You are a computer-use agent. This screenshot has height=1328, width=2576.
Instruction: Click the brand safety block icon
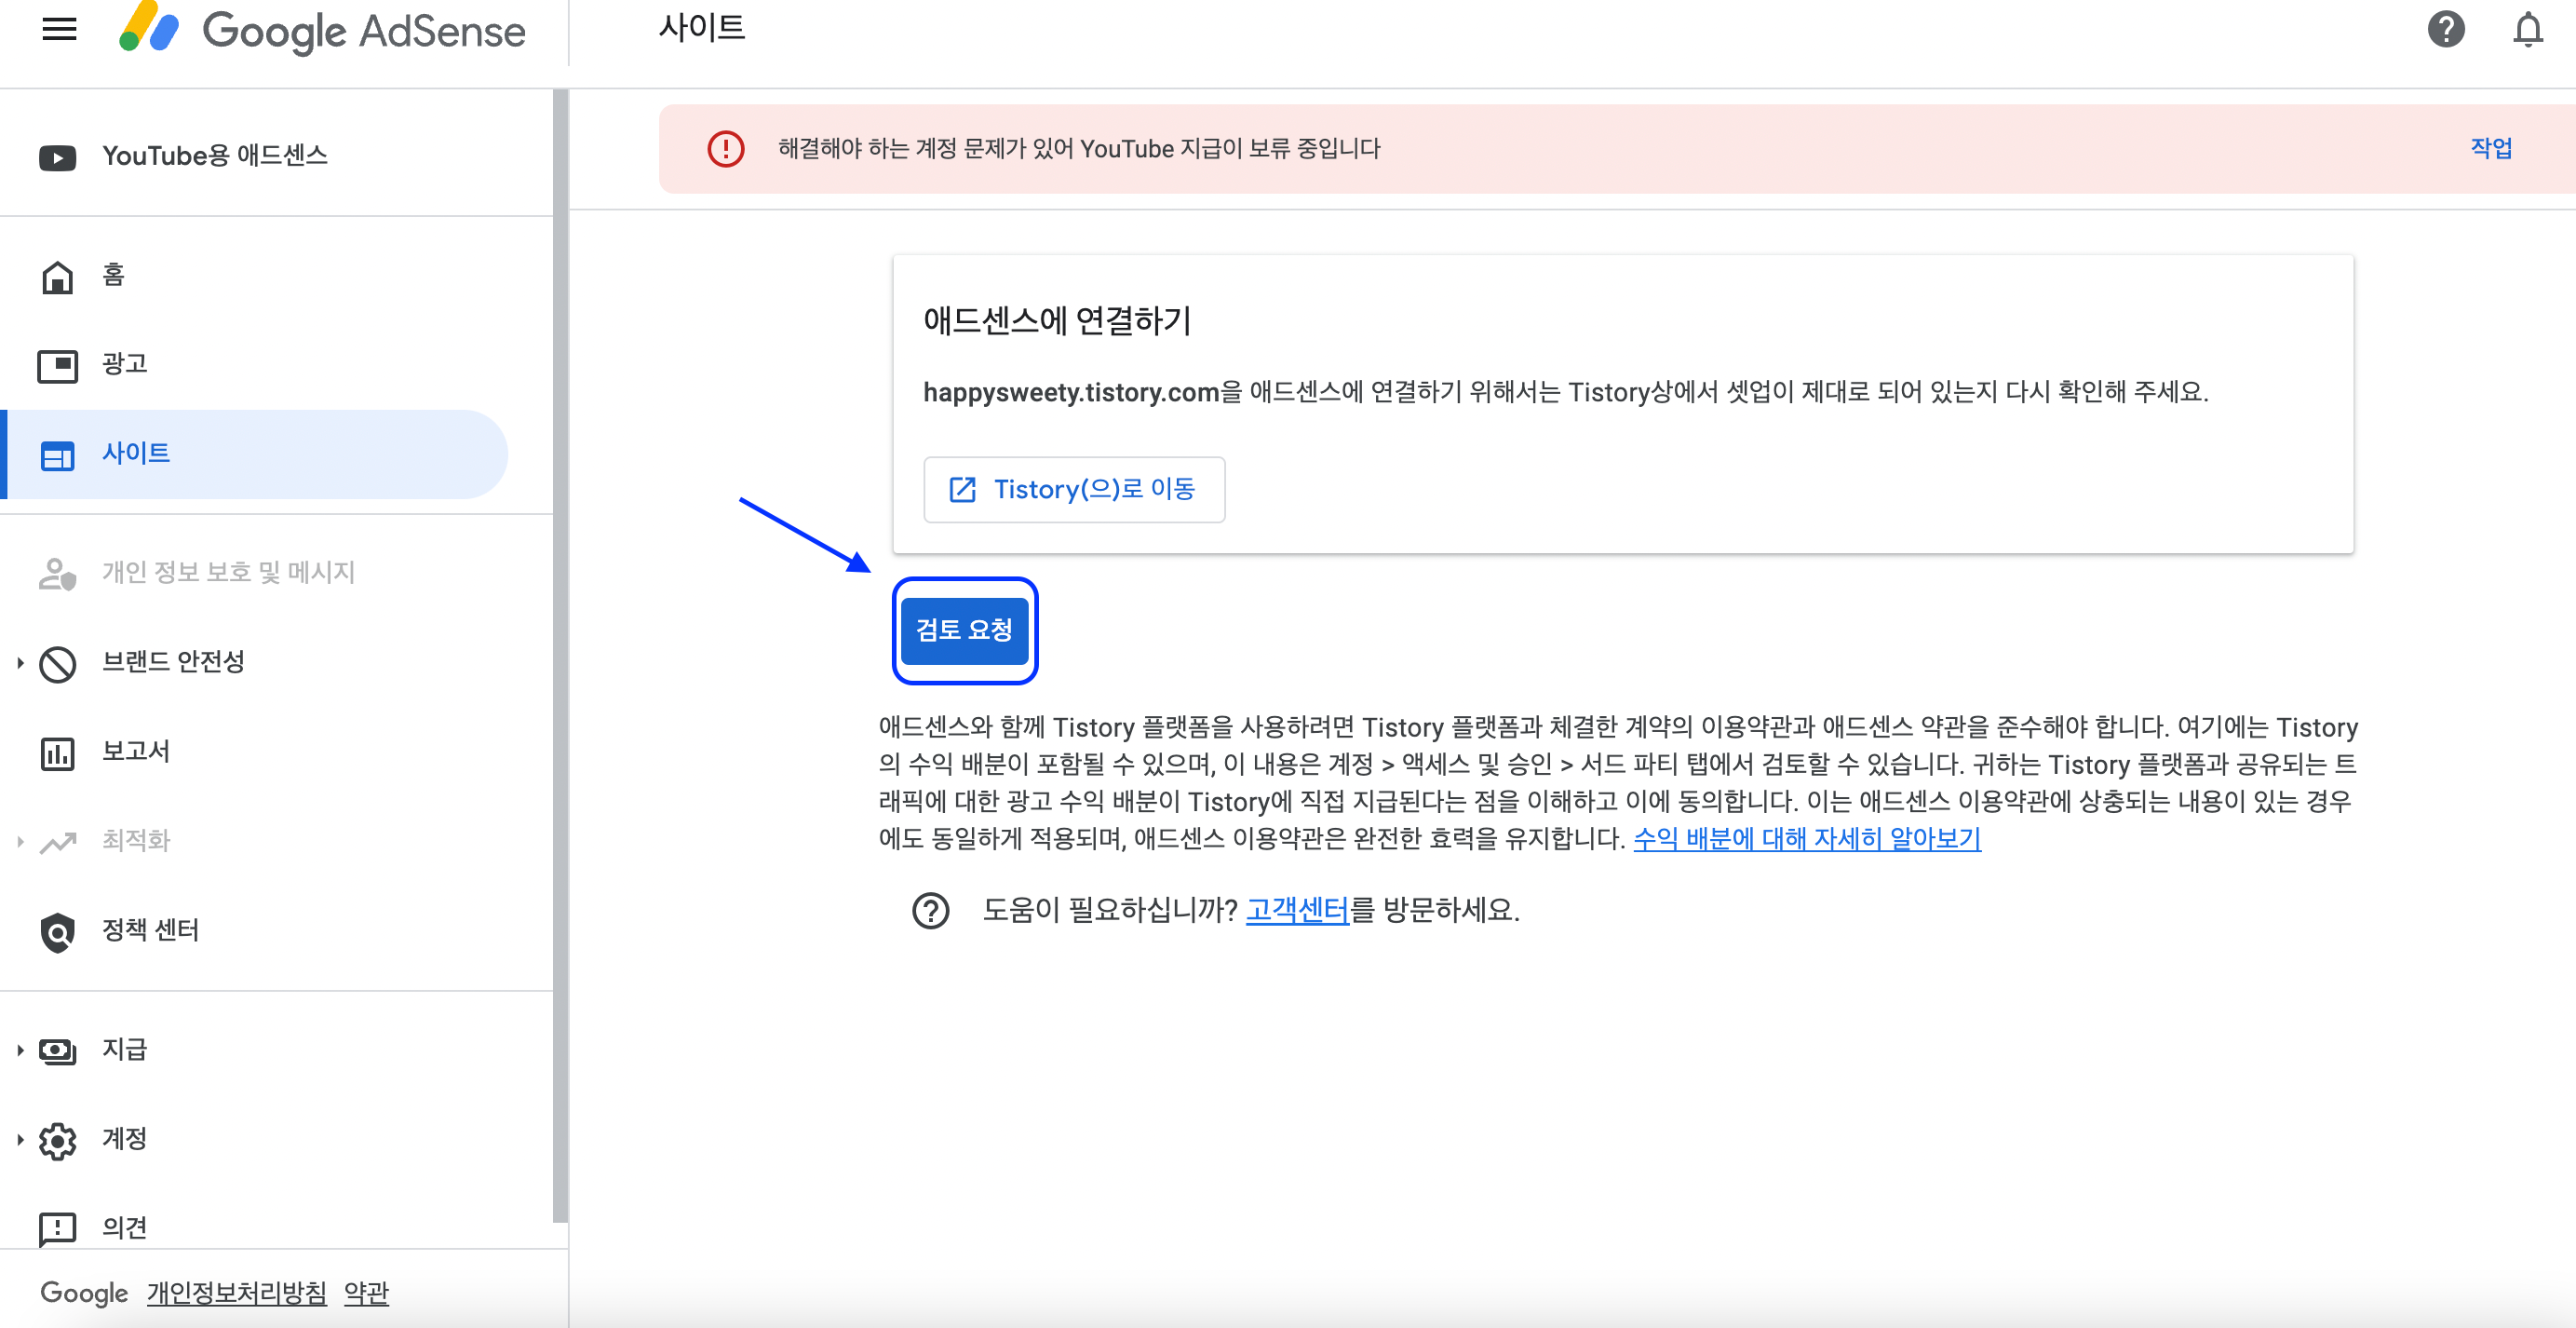57,664
